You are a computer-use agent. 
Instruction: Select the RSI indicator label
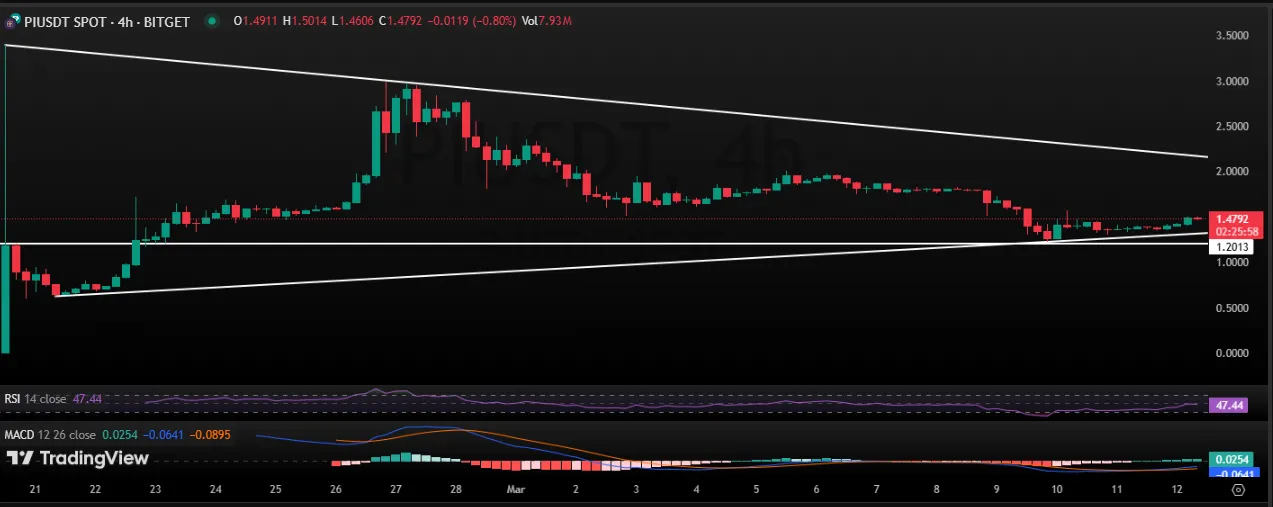coord(13,399)
